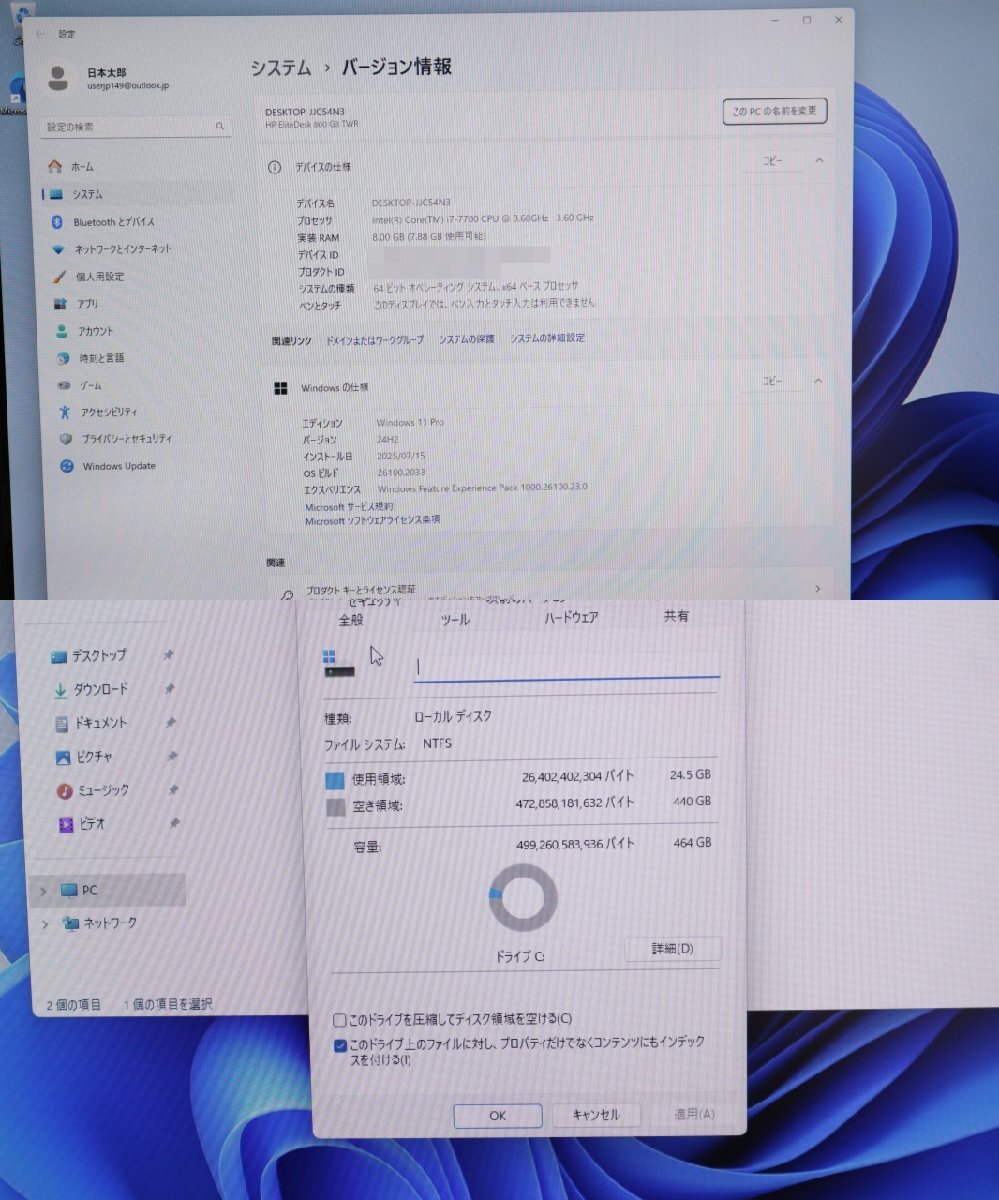Open アカウント settings
The width and height of the screenshot is (999, 1200).
(84, 331)
